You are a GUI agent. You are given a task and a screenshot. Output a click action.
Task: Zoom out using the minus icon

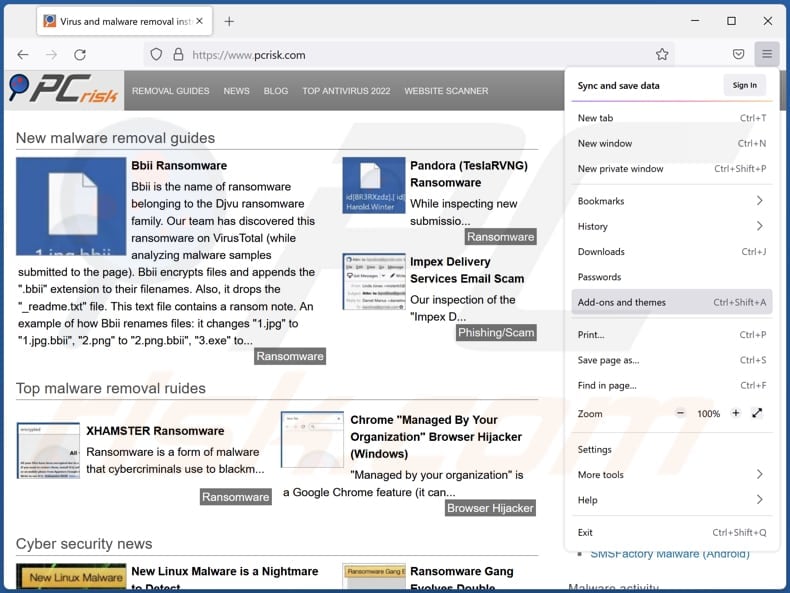click(681, 413)
